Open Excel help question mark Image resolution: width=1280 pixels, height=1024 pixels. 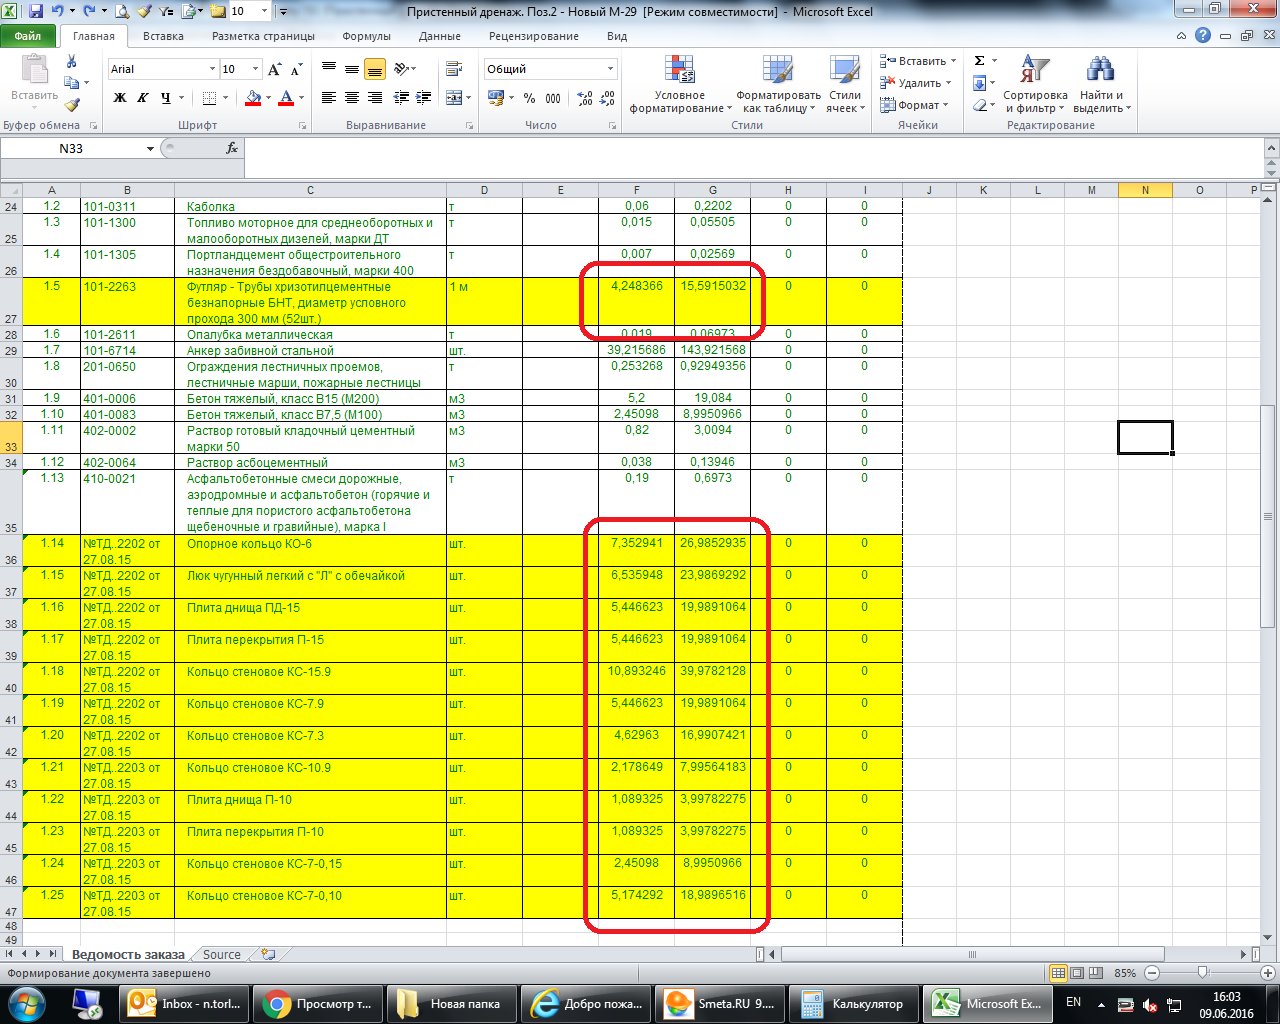tap(1203, 36)
